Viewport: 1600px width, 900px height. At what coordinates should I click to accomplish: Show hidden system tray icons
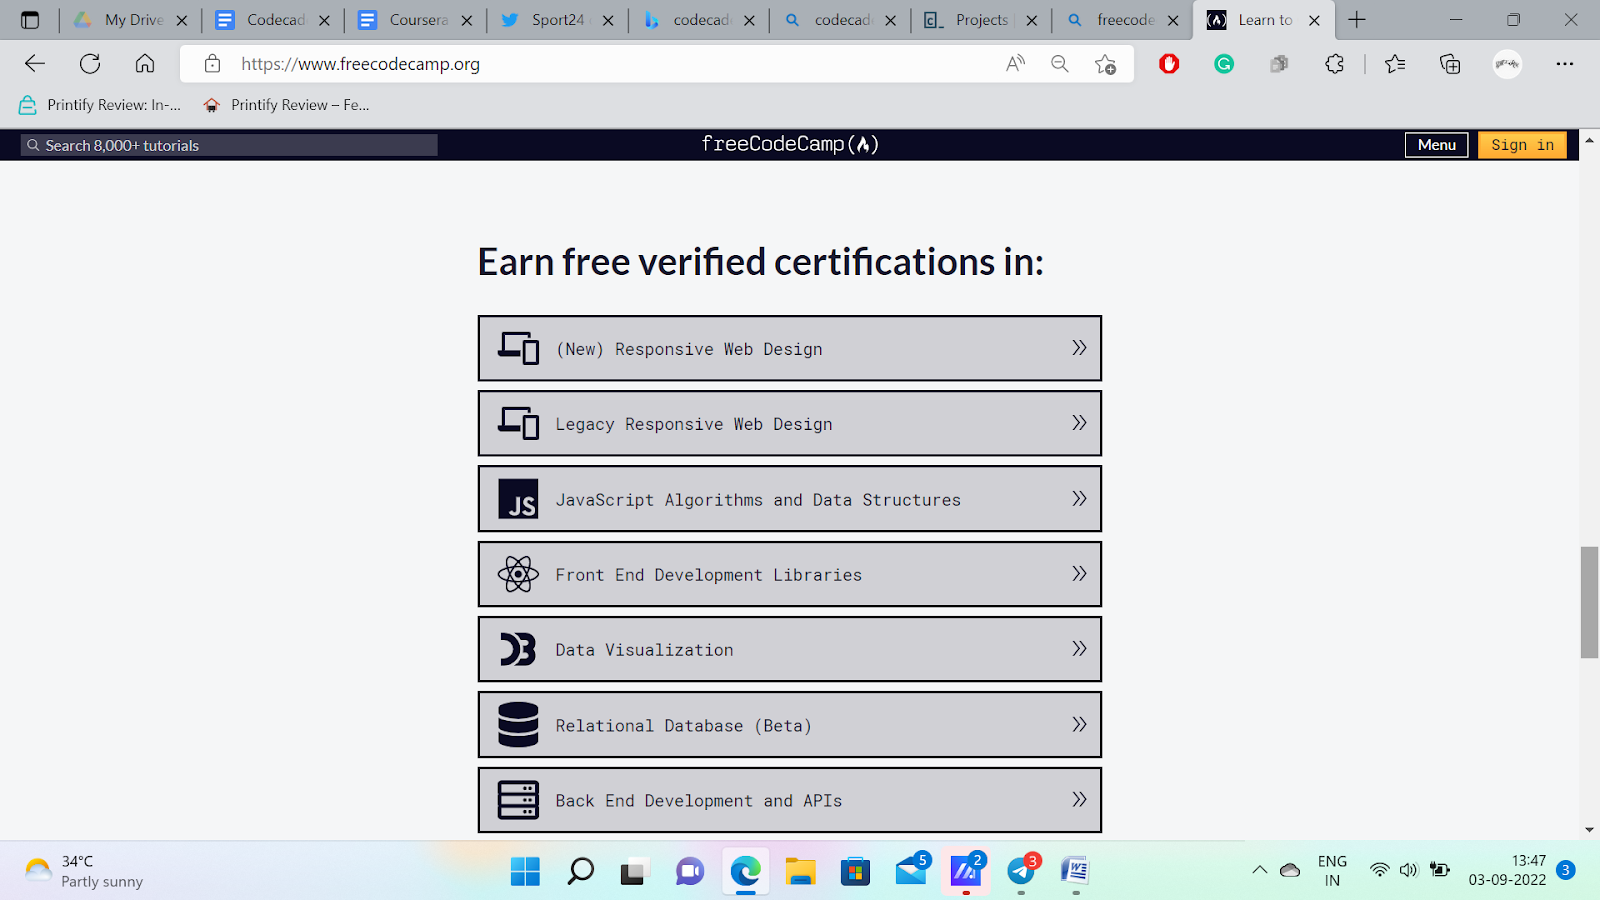pos(1259,870)
